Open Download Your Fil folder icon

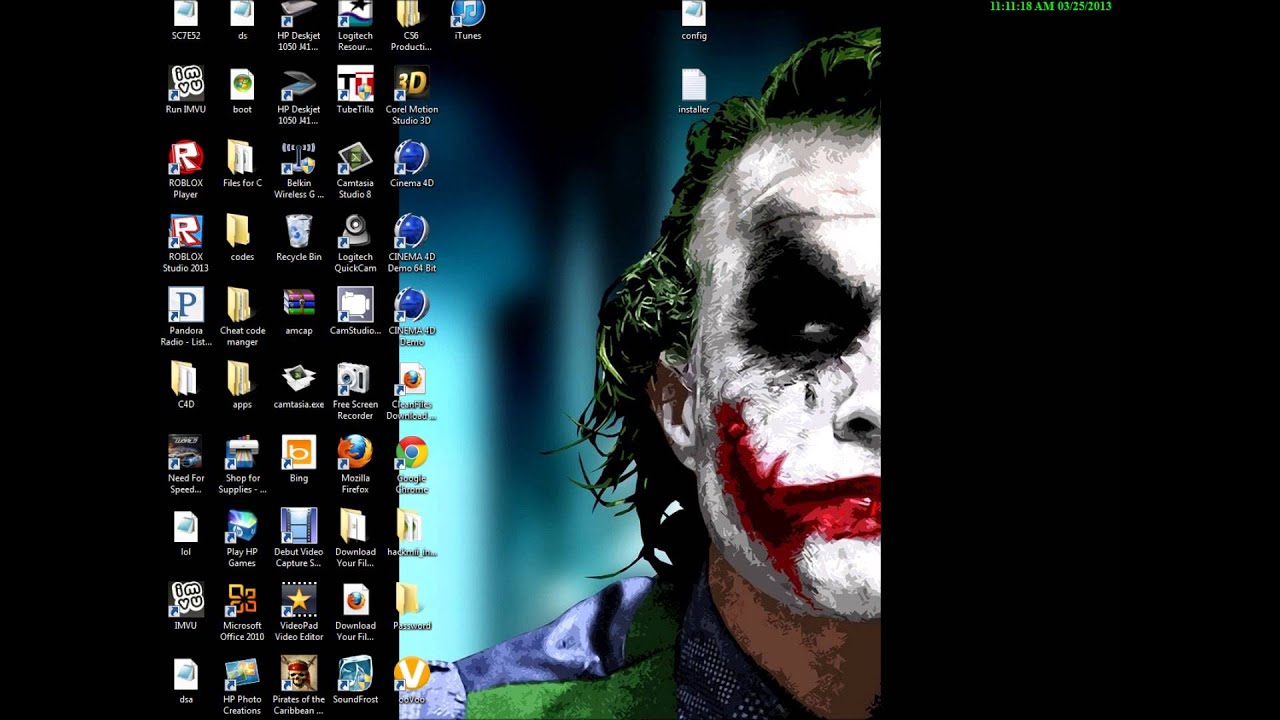355,538
